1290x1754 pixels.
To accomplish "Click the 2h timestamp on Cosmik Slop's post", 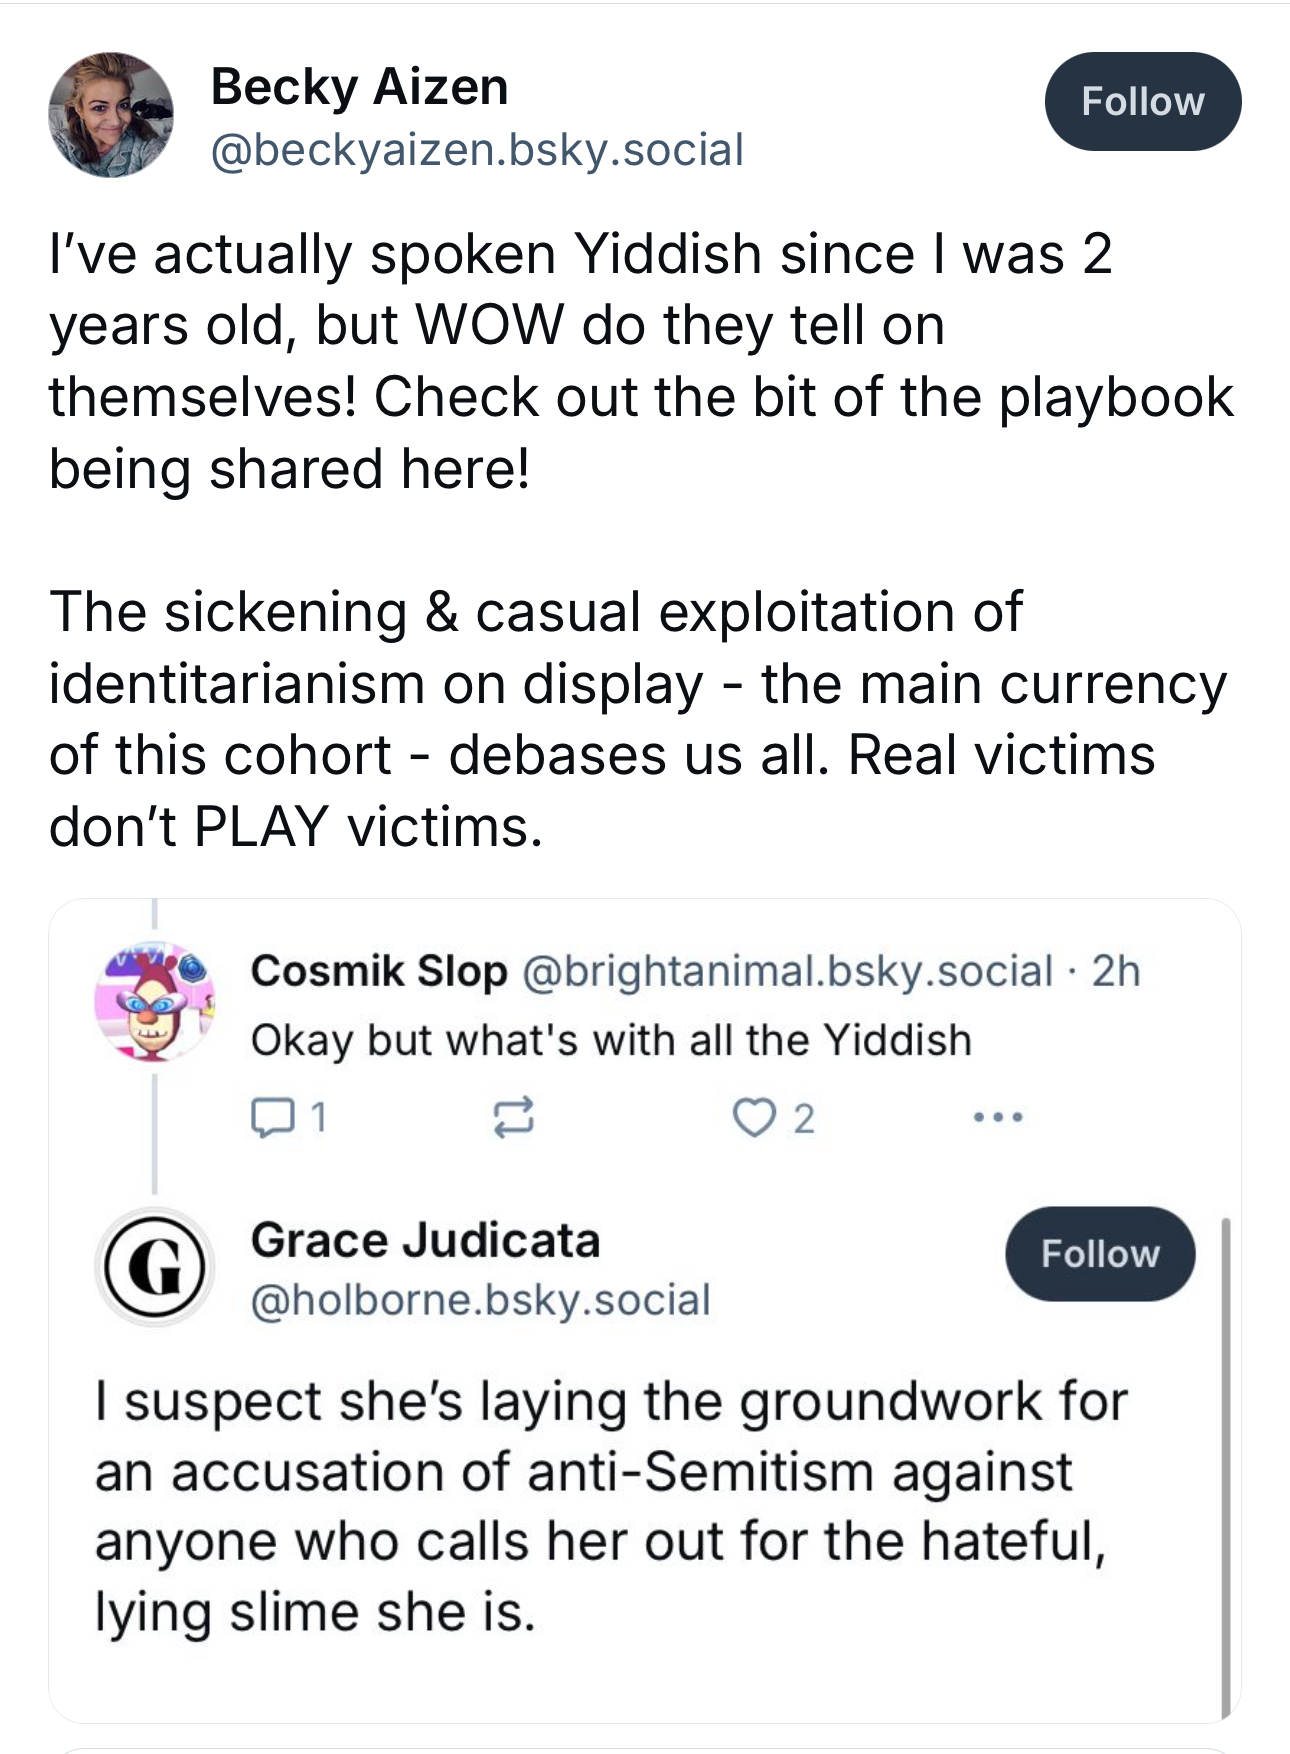I will point(1116,971).
